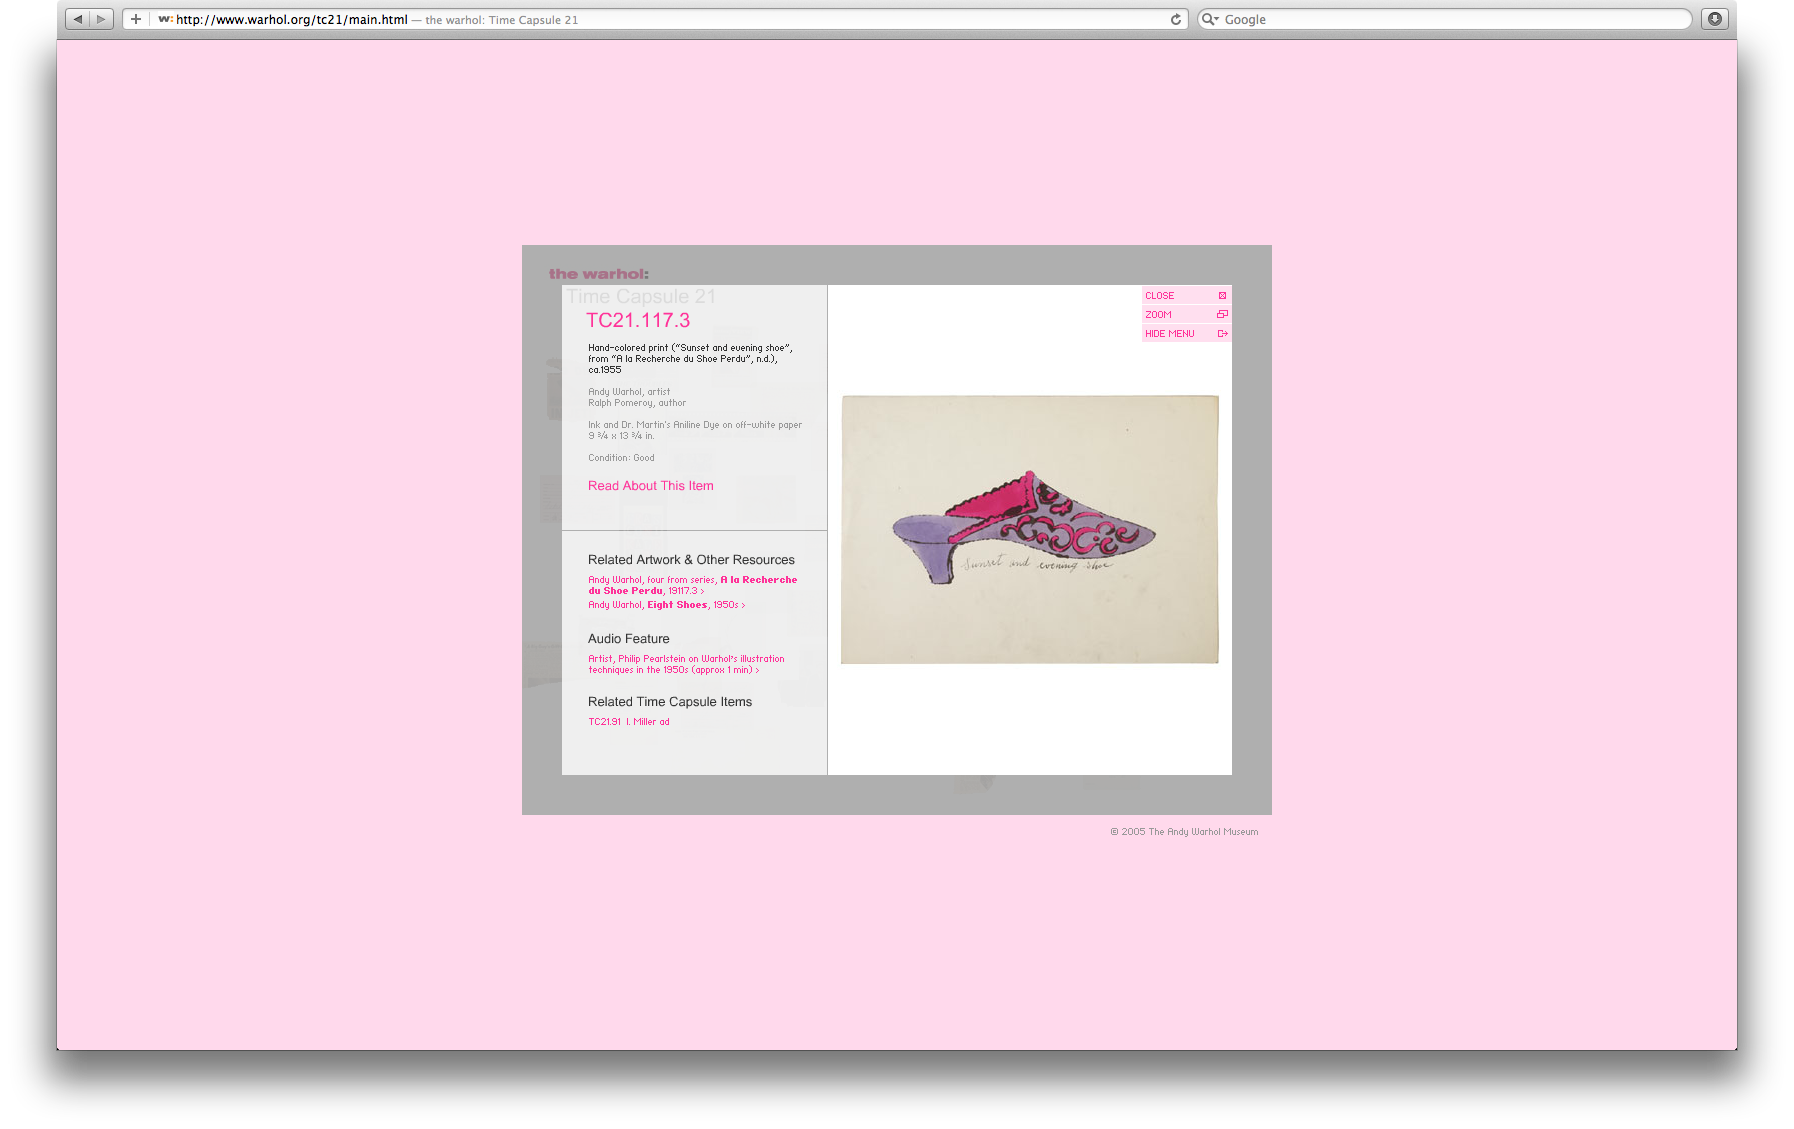Click the Sunset and evening shoe image
The width and height of the screenshot is (1794, 1129).
(1029, 529)
